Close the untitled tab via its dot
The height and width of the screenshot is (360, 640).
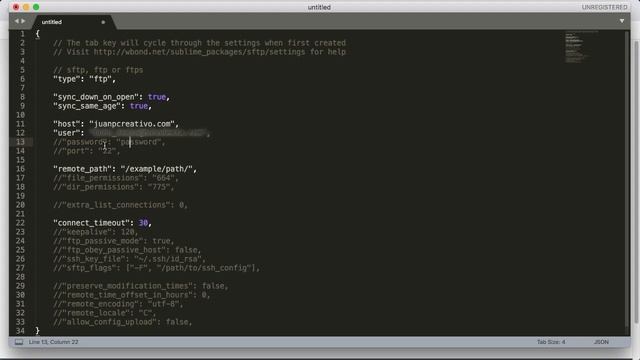[x=103, y=22]
